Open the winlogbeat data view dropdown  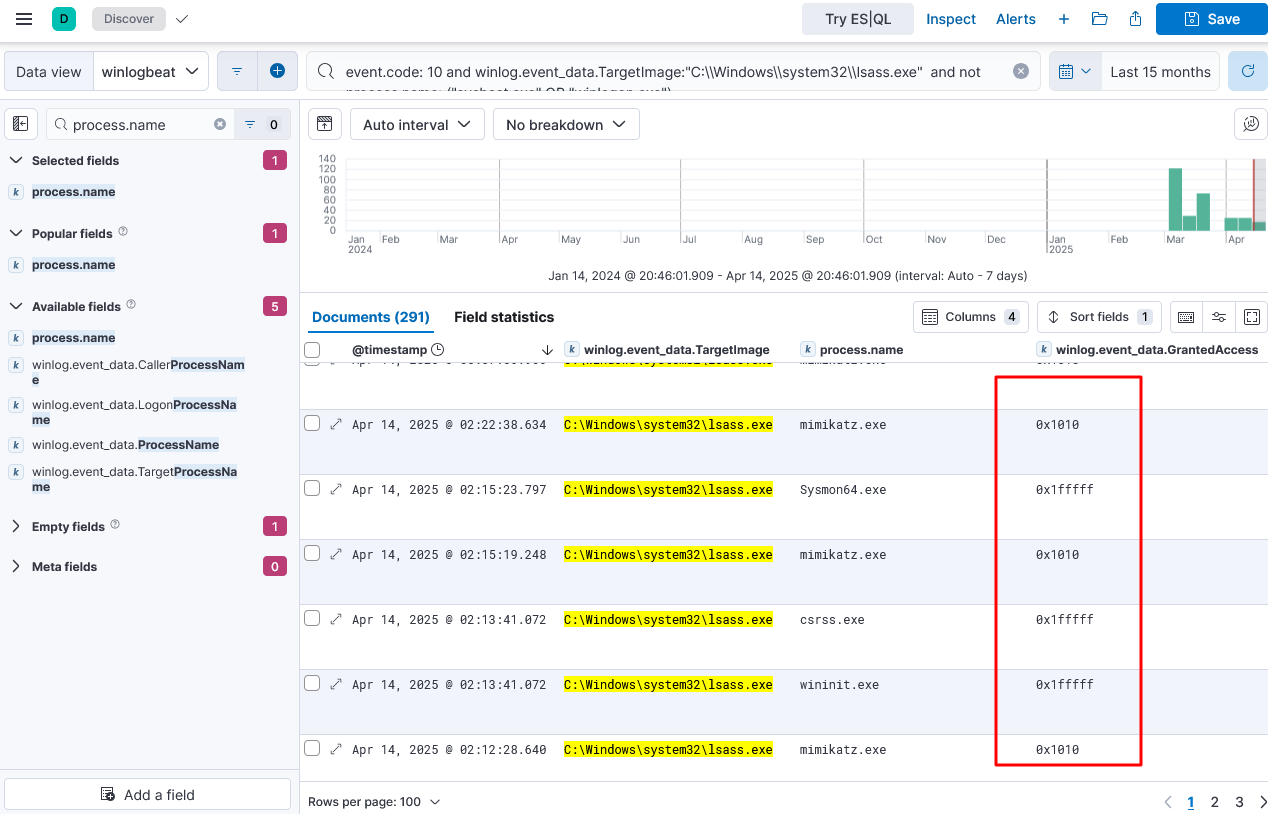[x=152, y=72]
